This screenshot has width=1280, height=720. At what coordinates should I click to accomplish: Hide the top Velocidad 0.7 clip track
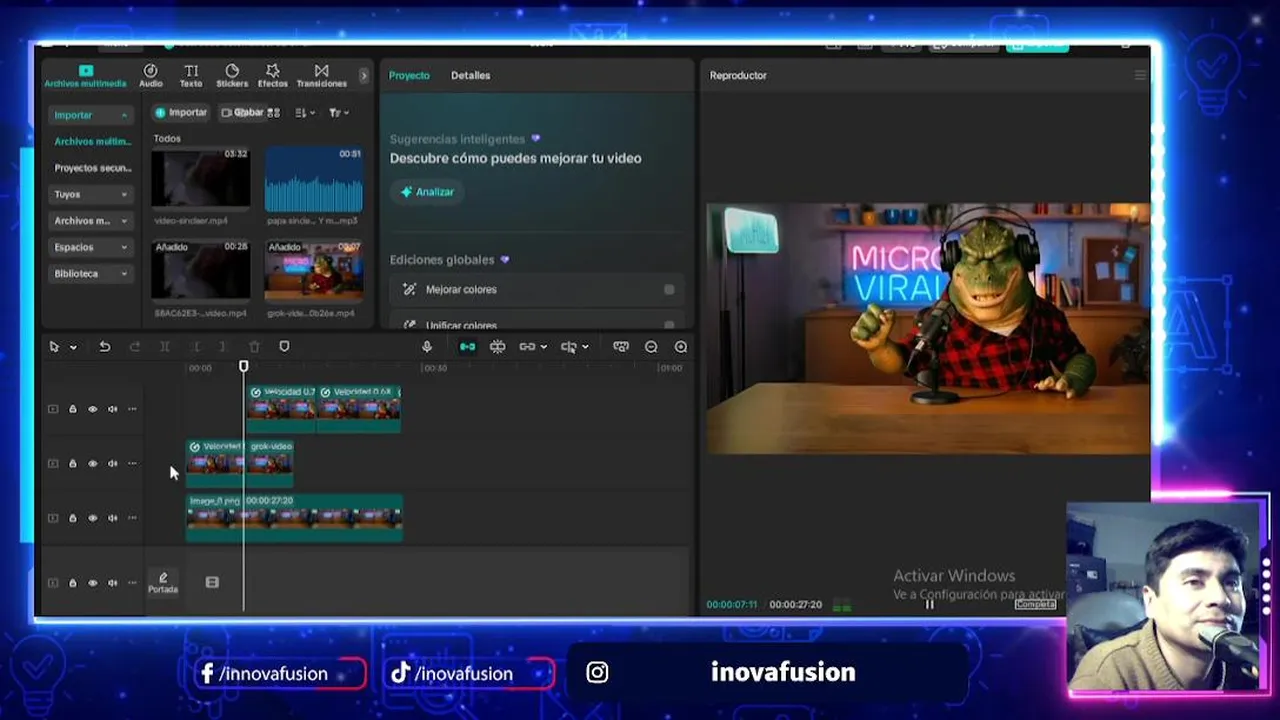pyautogui.click(x=92, y=409)
